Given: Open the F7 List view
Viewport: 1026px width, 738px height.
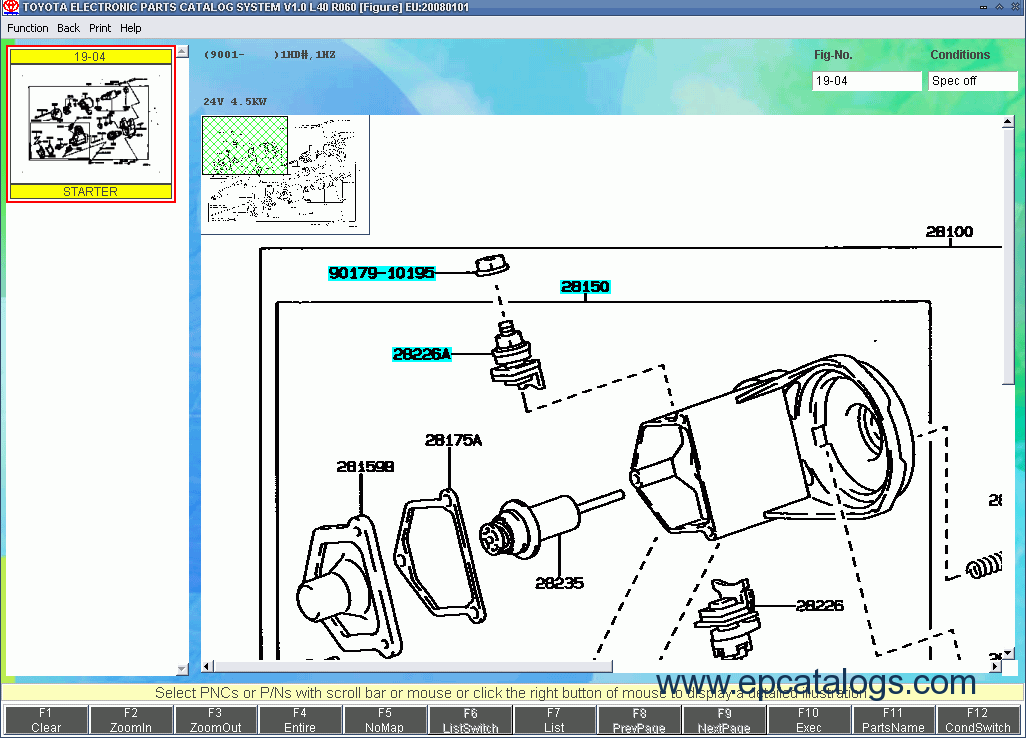Looking at the screenshot, I should point(554,720).
